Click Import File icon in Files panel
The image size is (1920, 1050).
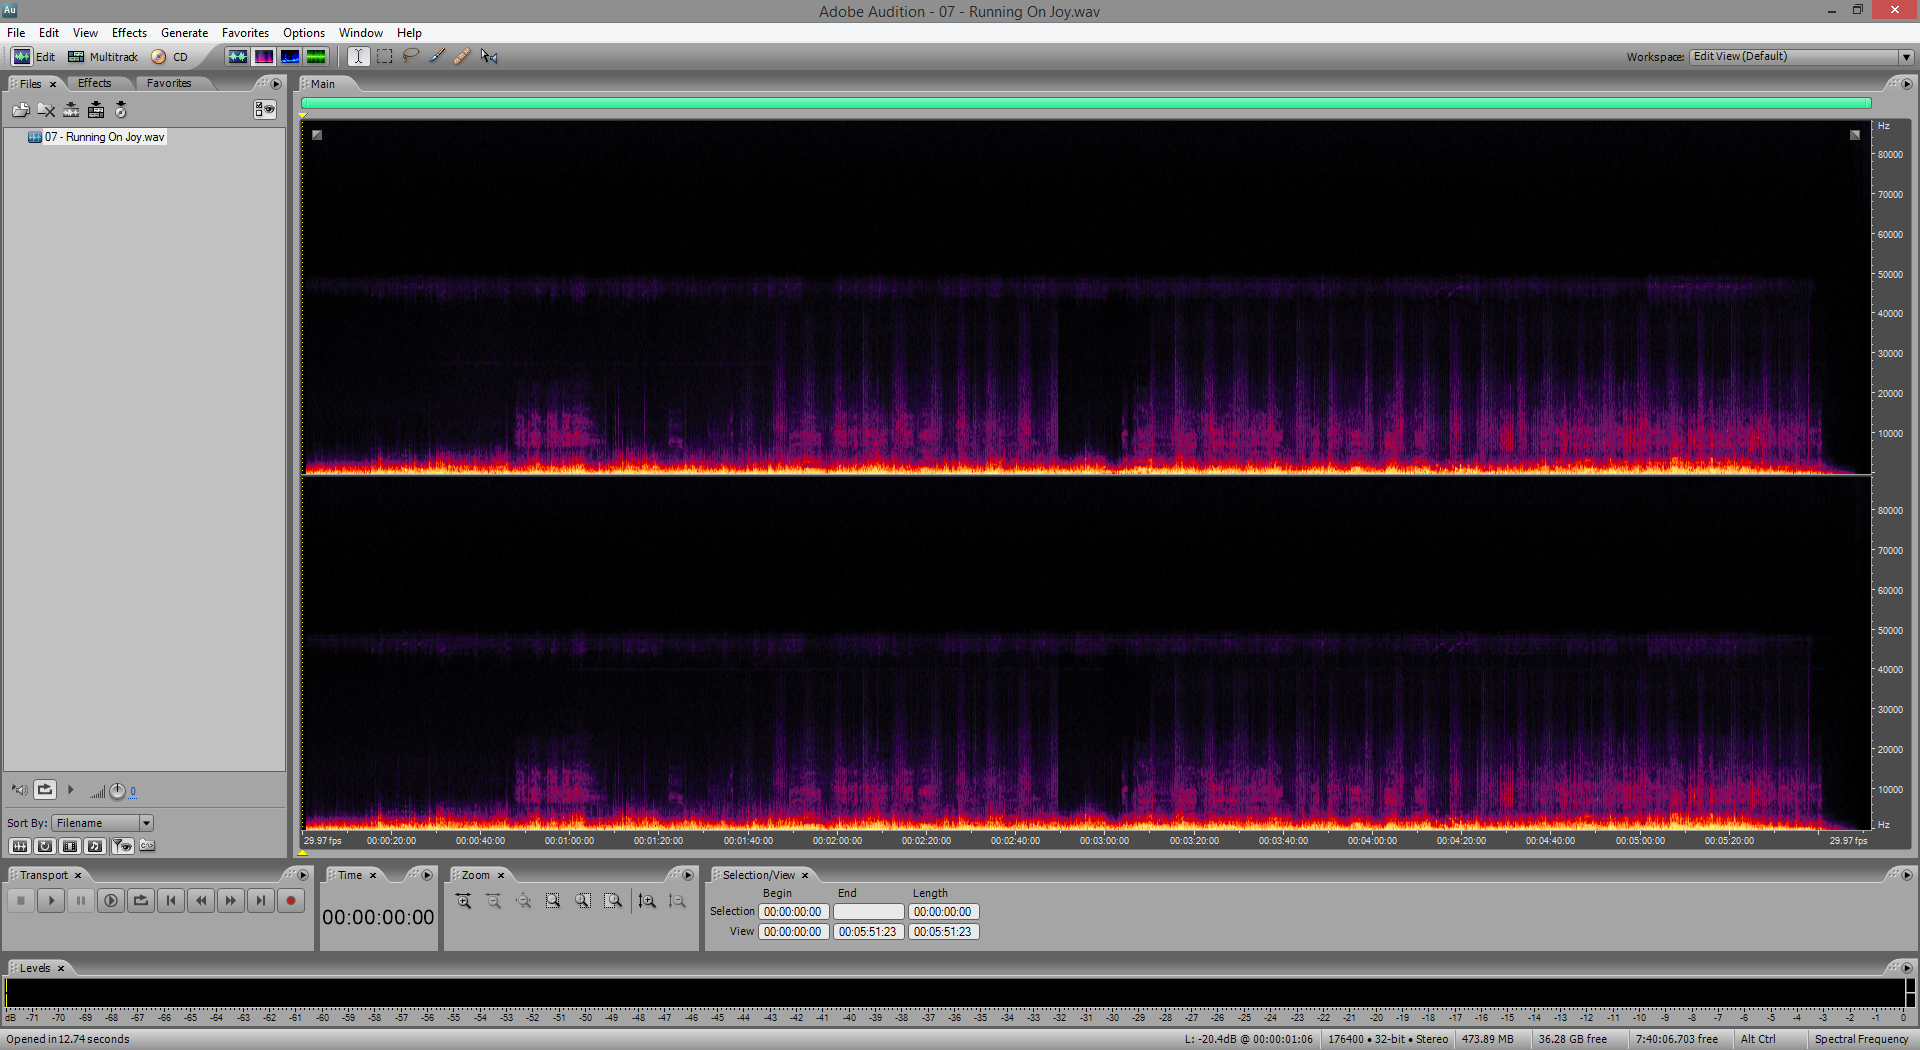pyautogui.click(x=21, y=110)
